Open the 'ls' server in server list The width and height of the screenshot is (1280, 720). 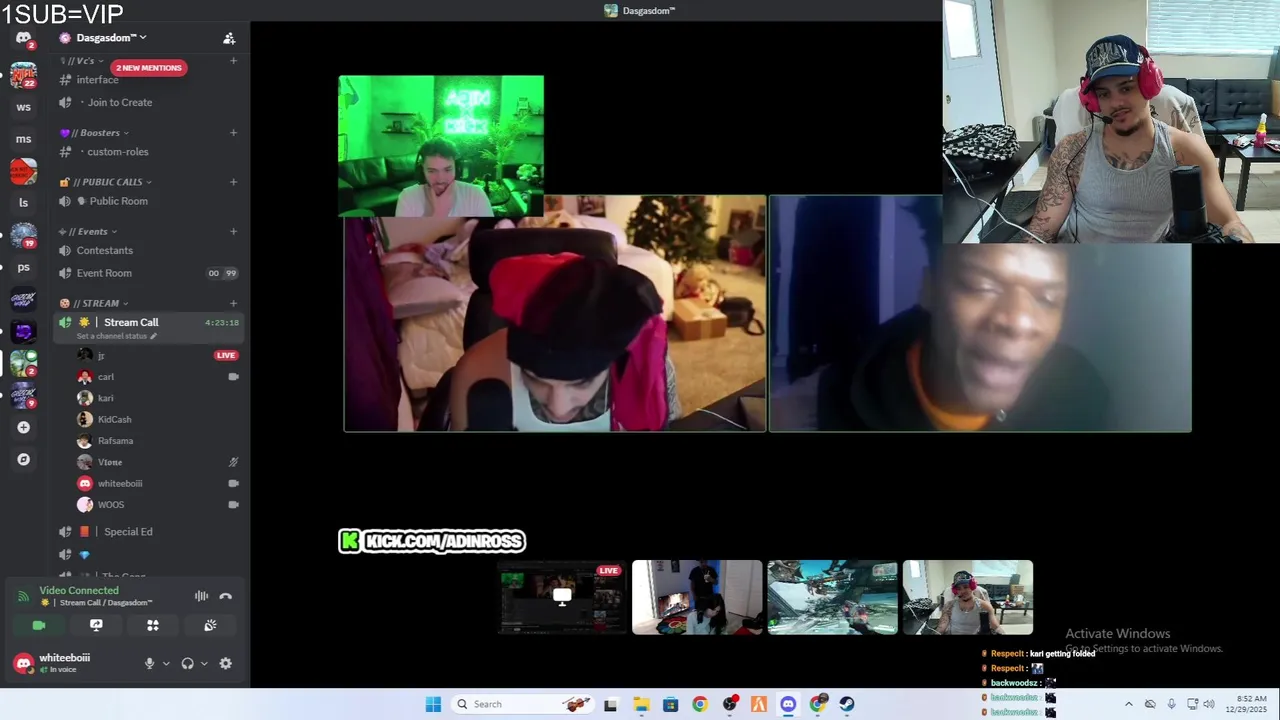[23, 203]
